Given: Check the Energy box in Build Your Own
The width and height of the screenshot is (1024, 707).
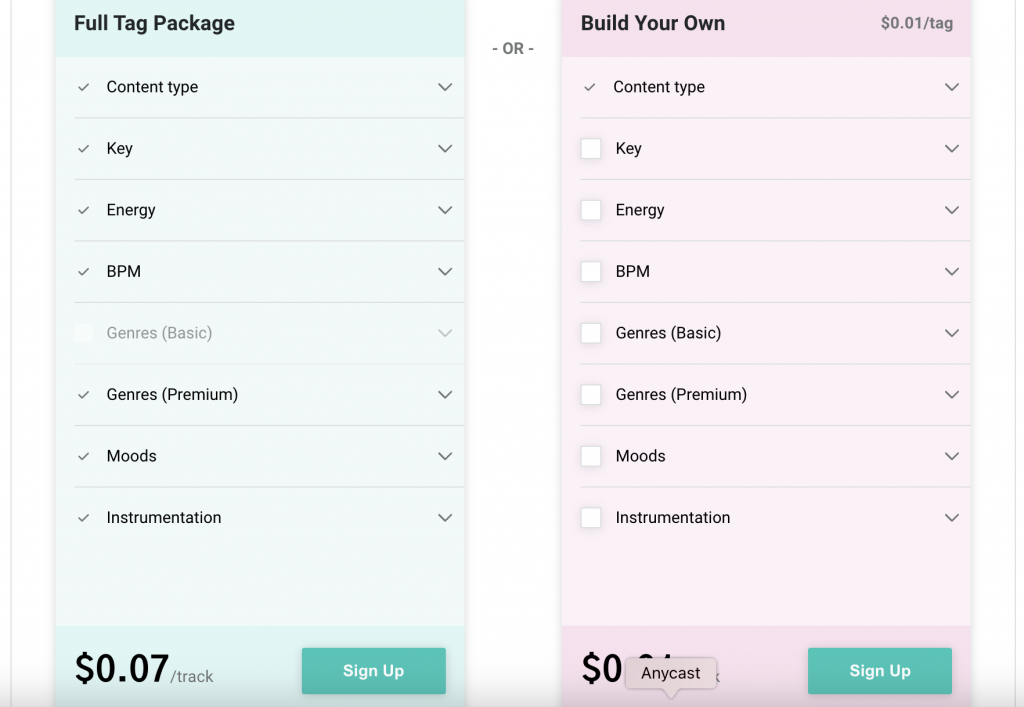Looking at the screenshot, I should point(591,210).
